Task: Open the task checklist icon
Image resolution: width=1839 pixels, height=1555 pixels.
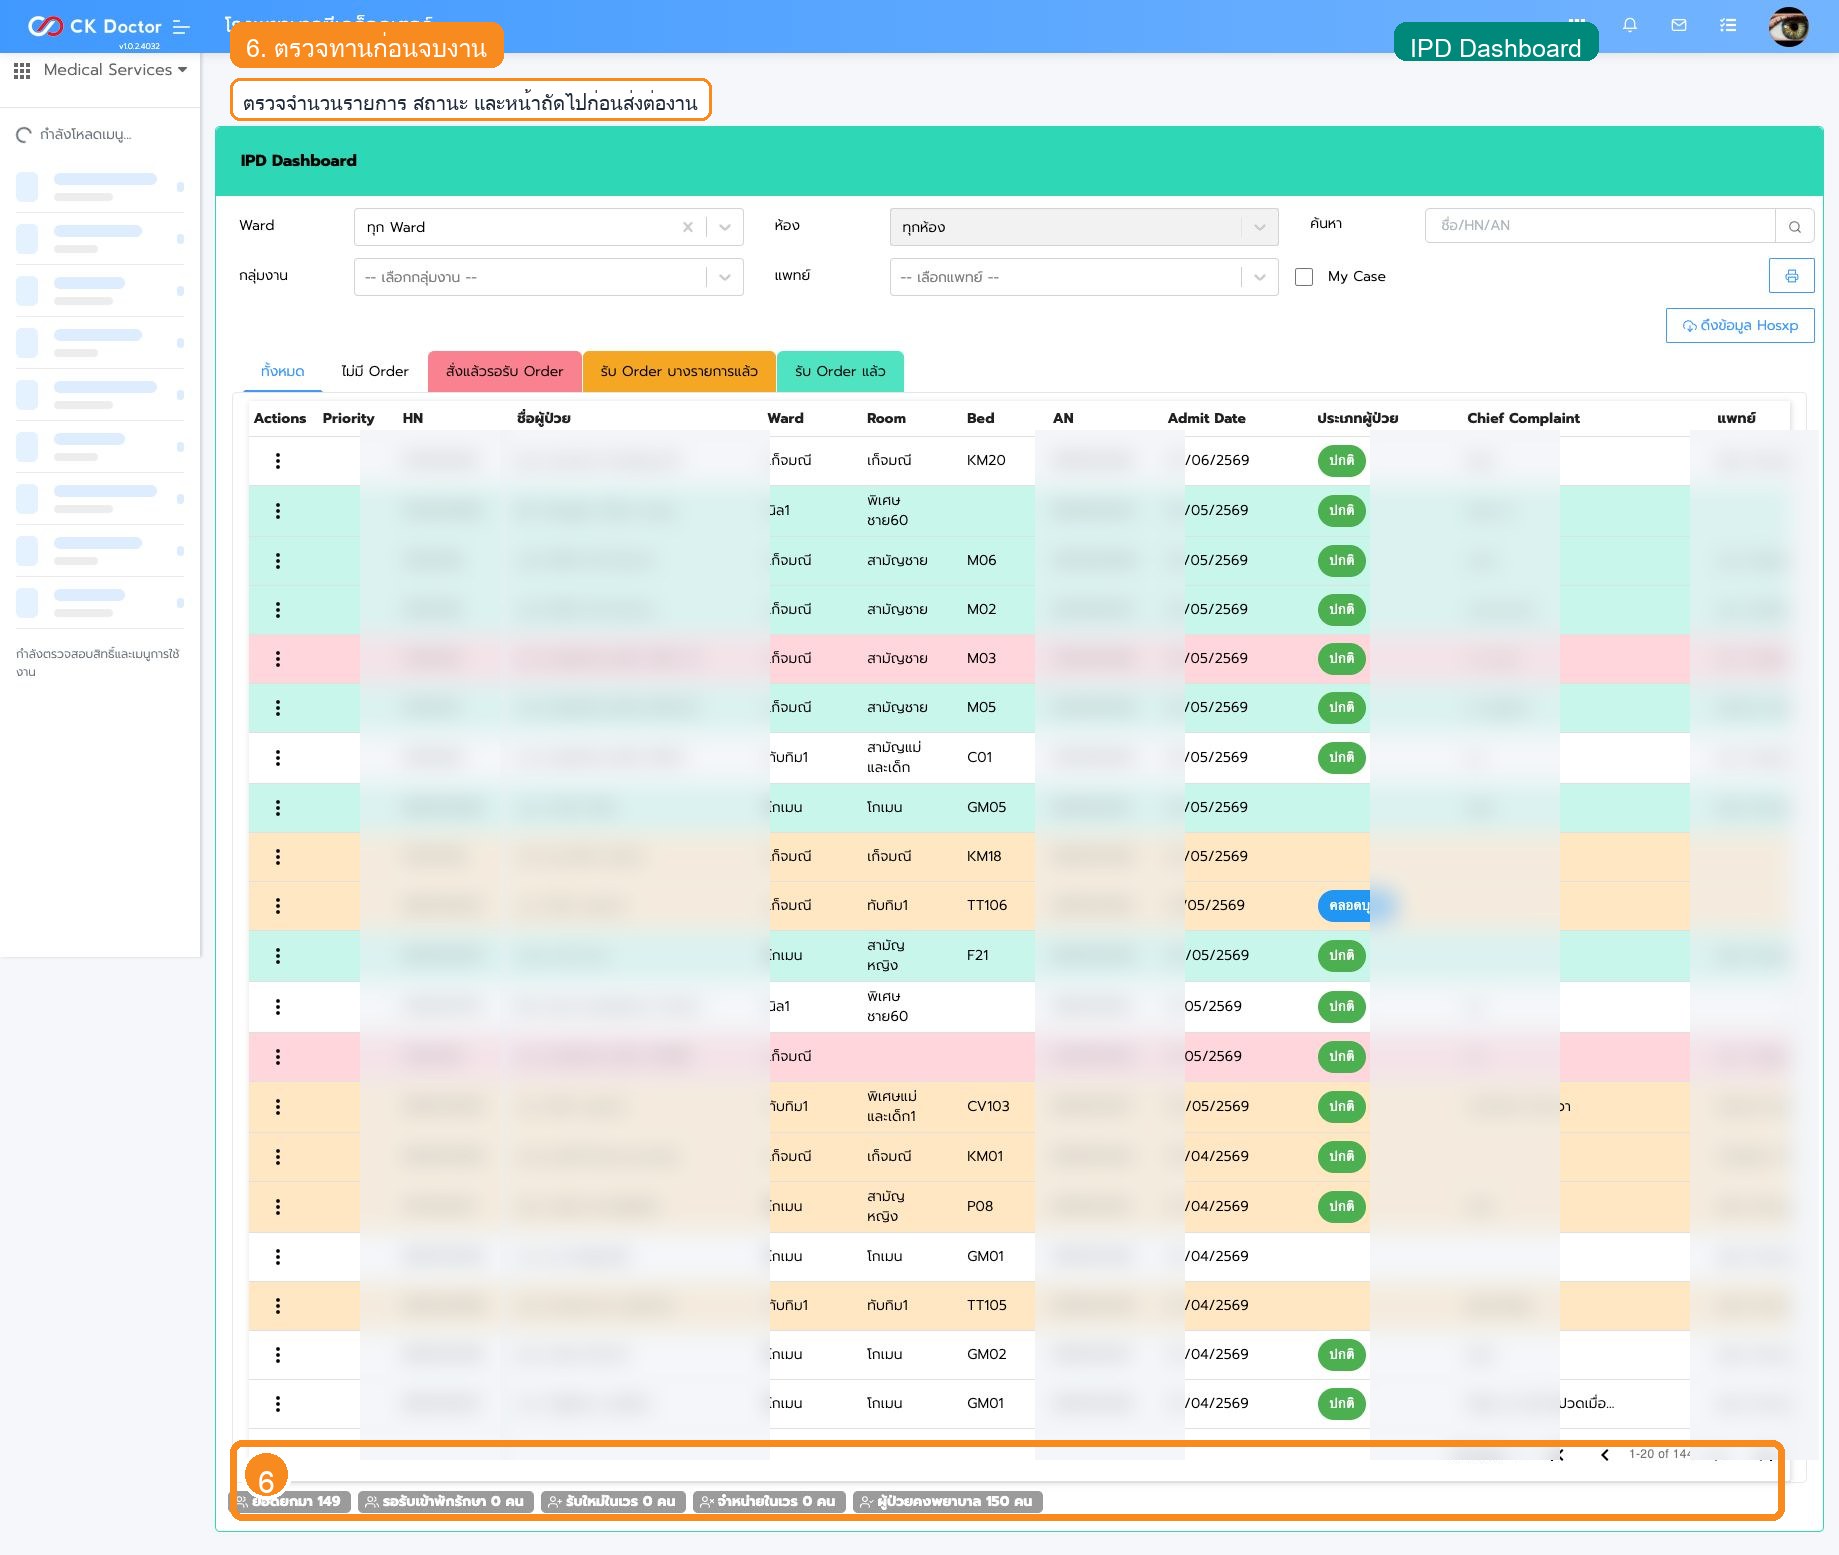Action: click(x=1728, y=25)
